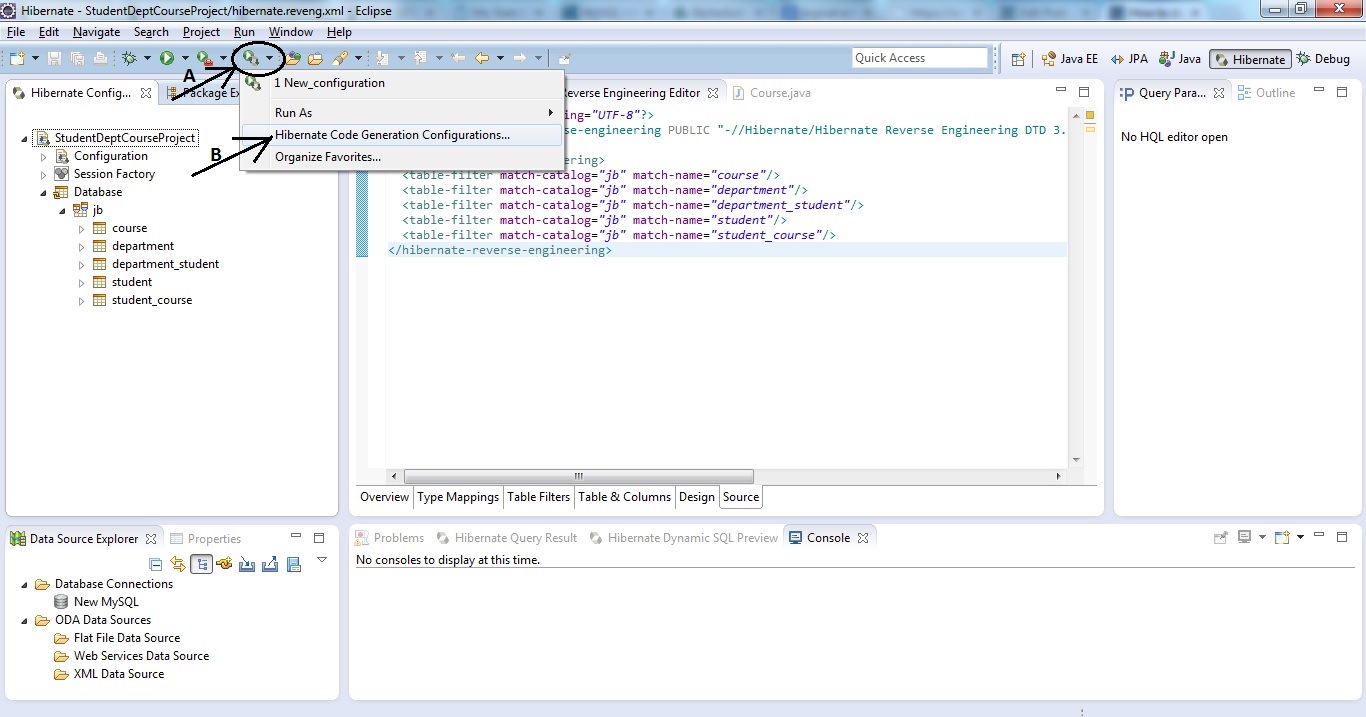Click the Print toolbar icon

[100, 59]
